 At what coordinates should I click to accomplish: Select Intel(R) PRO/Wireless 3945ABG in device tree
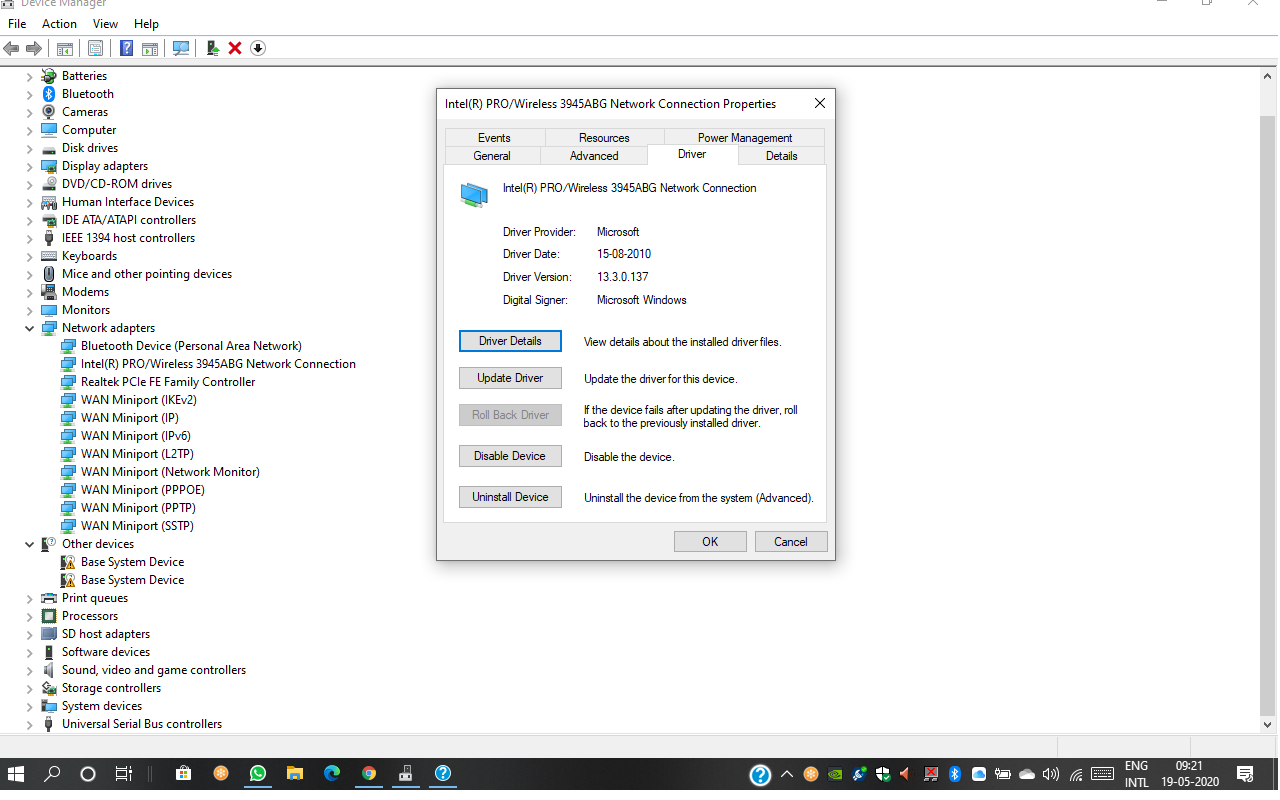(218, 364)
